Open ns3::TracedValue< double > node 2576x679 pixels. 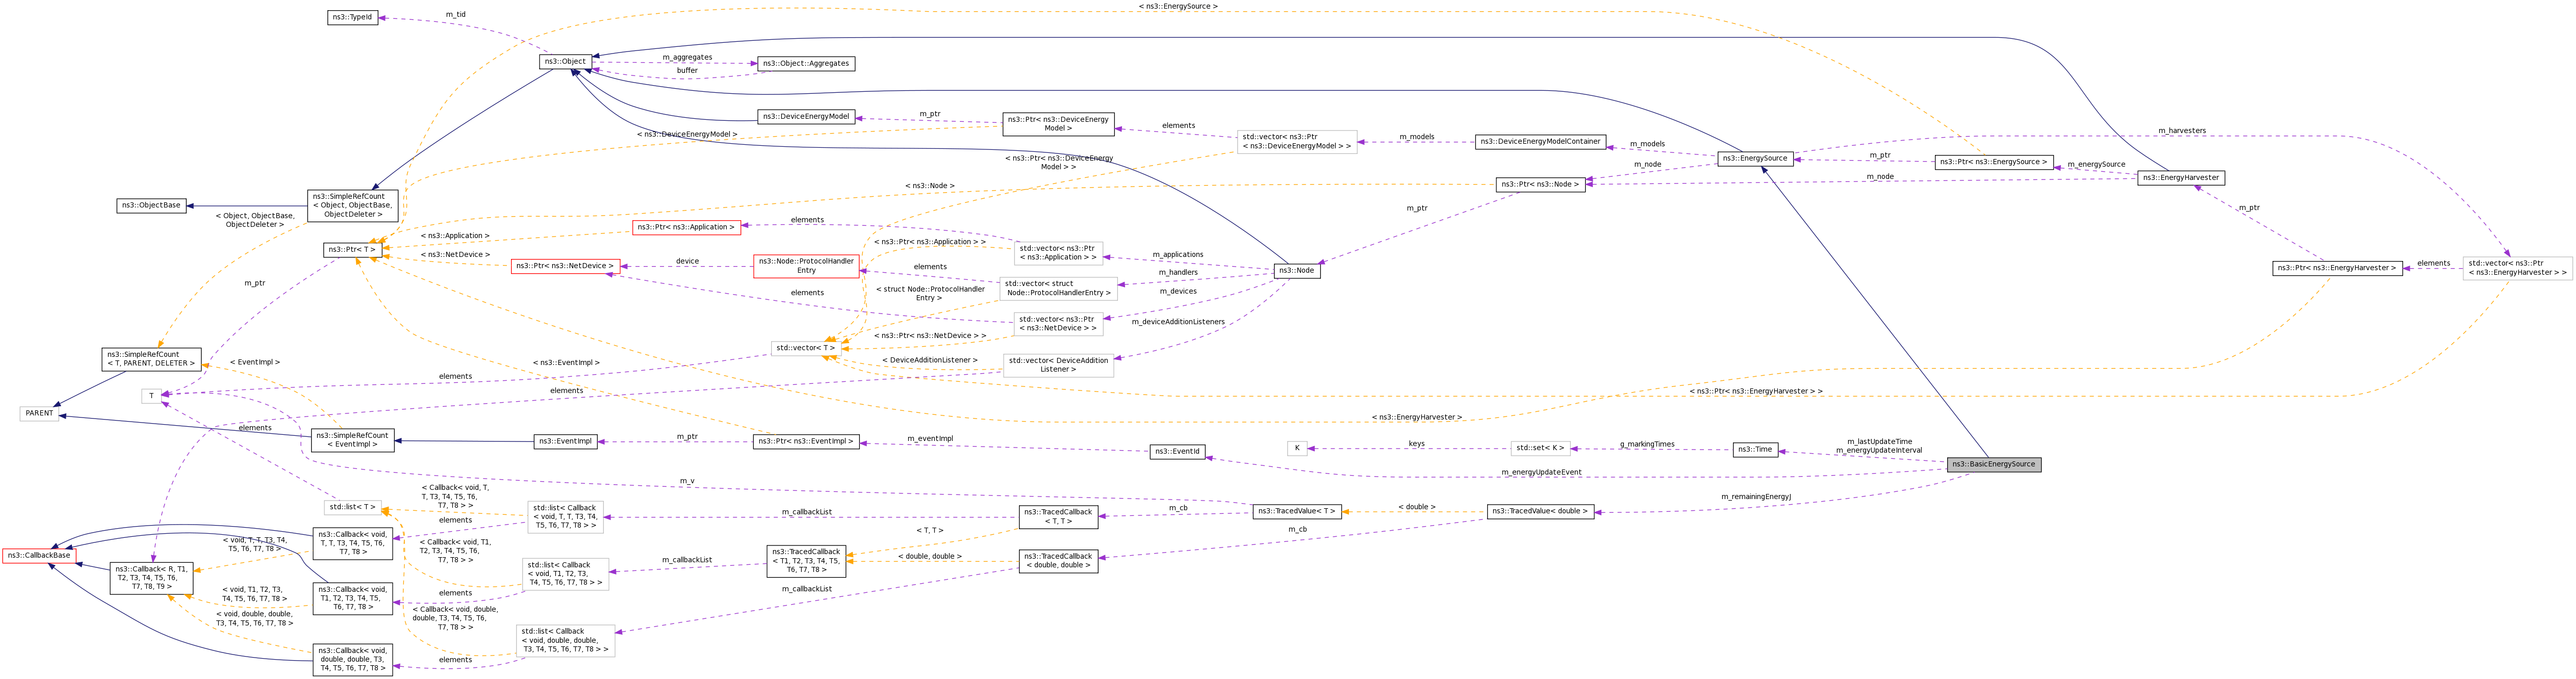pyautogui.click(x=1540, y=512)
